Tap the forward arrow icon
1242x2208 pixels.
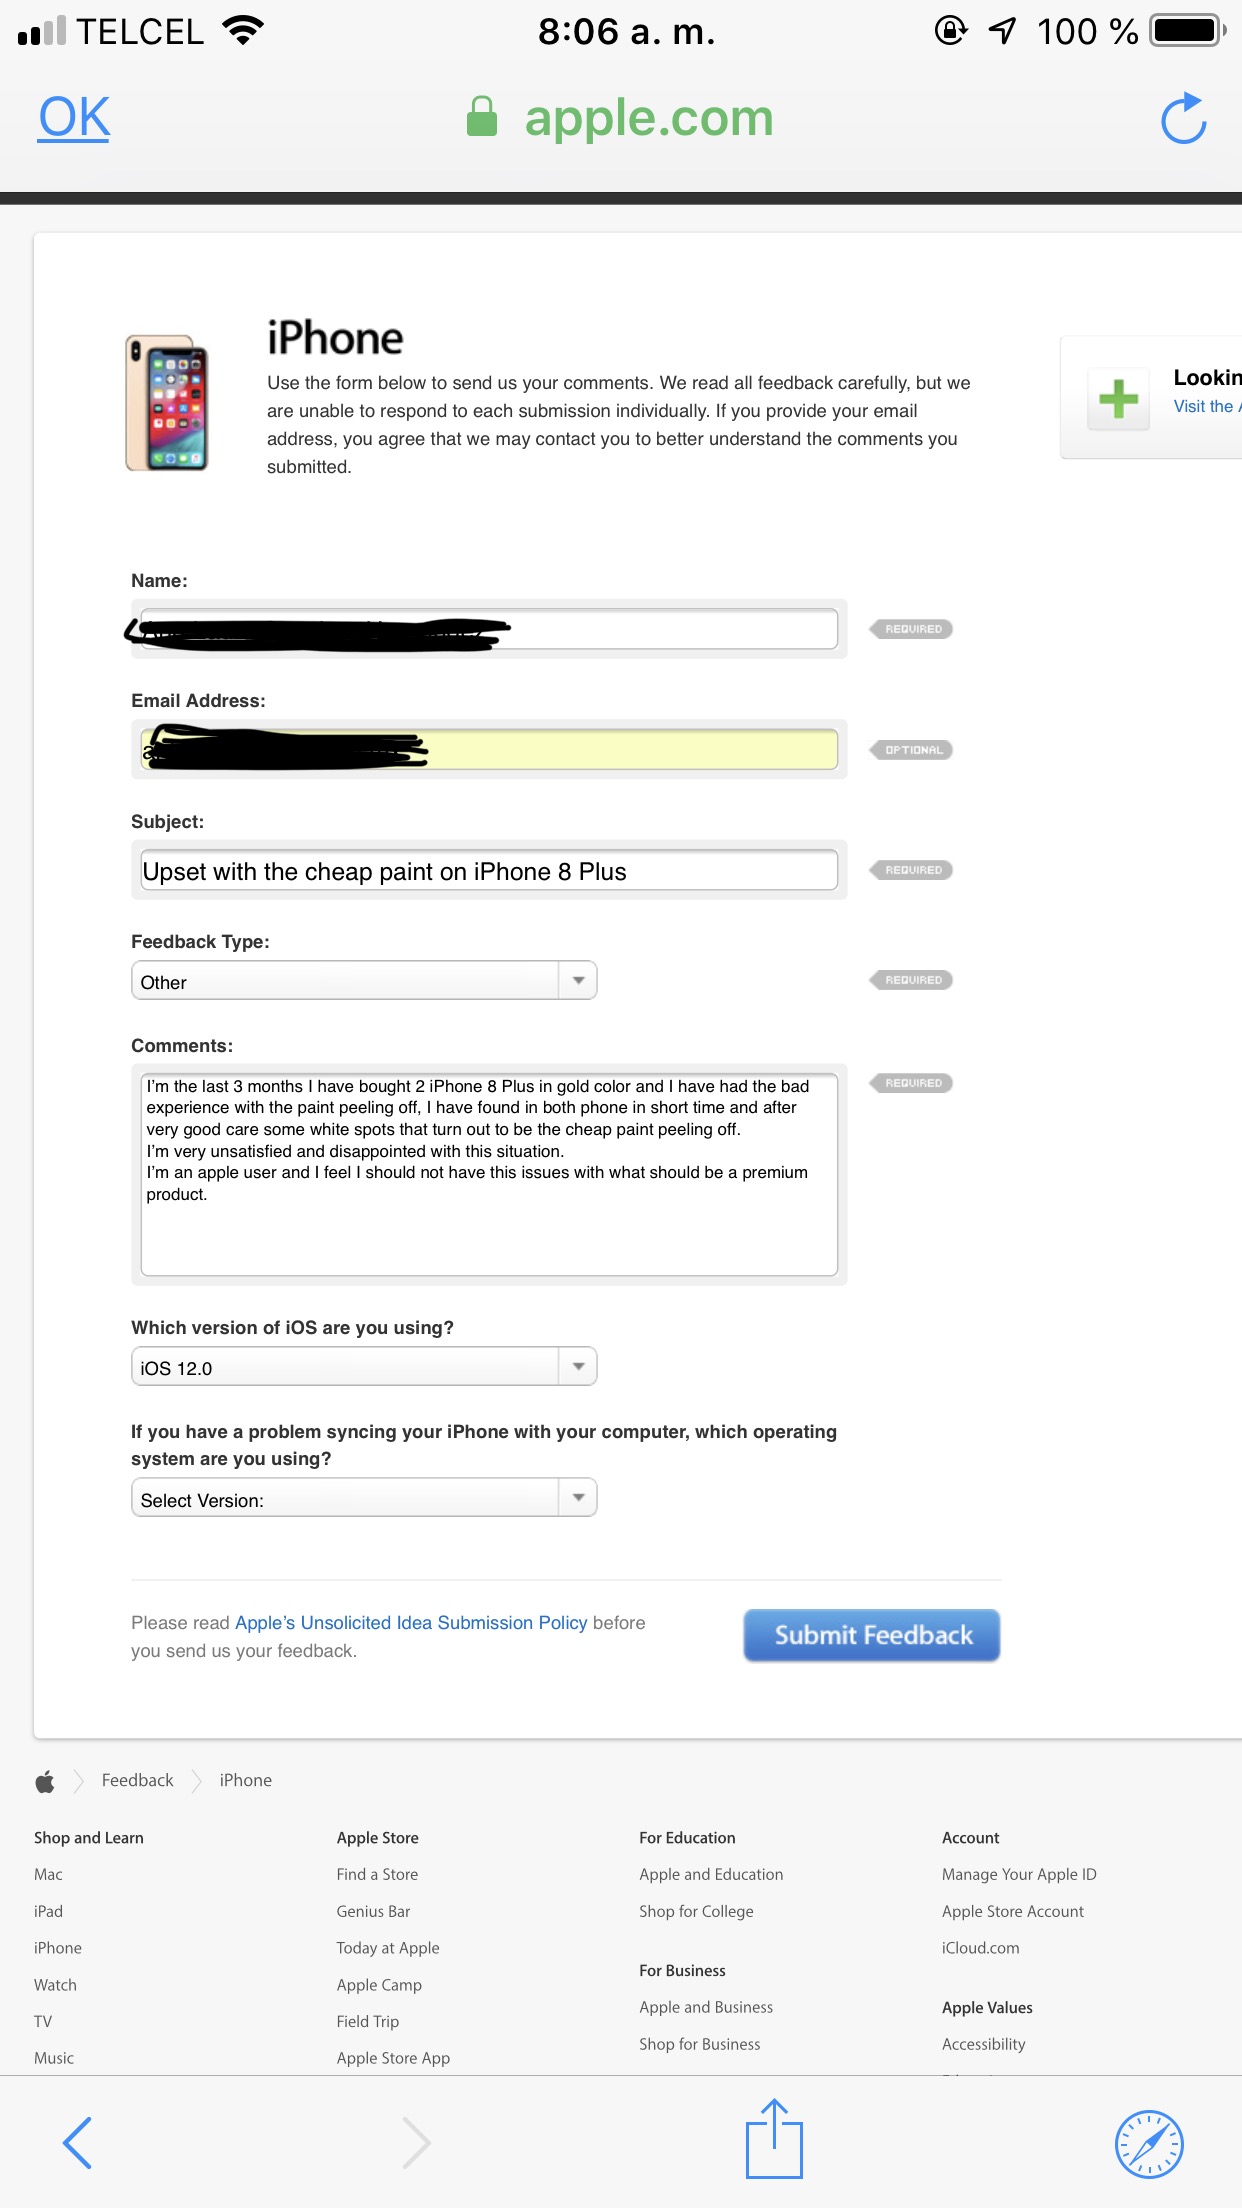pos(416,2142)
